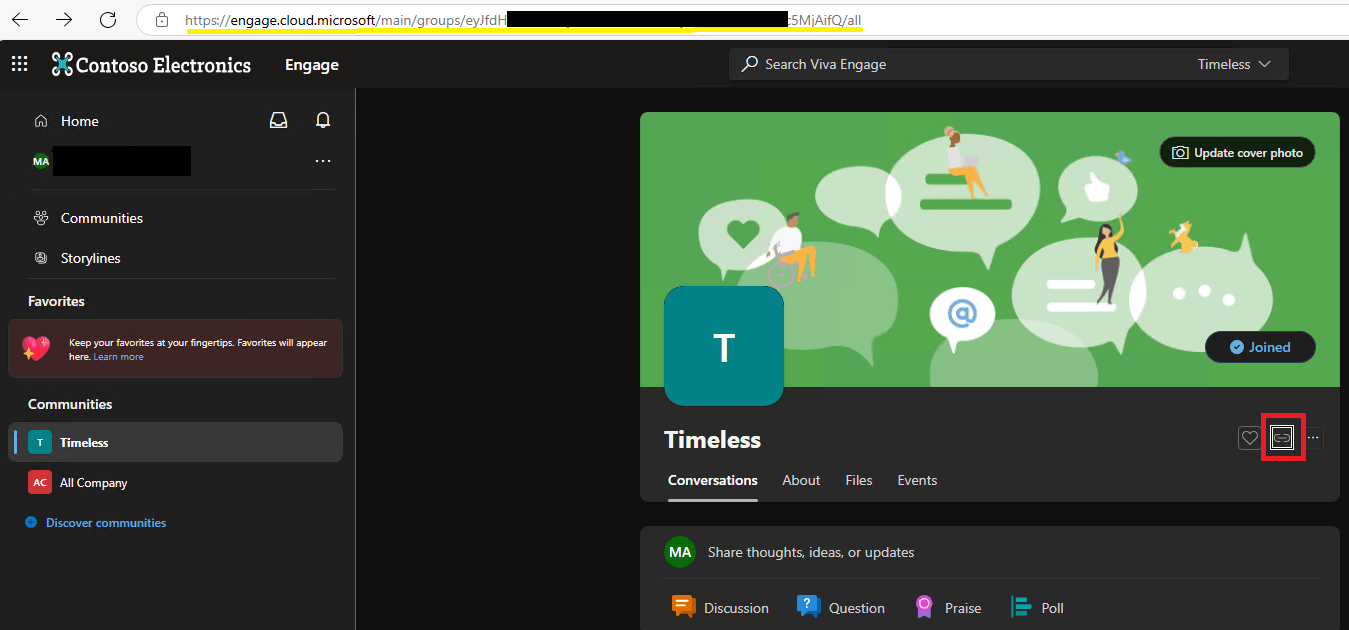The width and height of the screenshot is (1349, 630).
Task: Open the inbox icon next to Home
Action: (x=279, y=120)
